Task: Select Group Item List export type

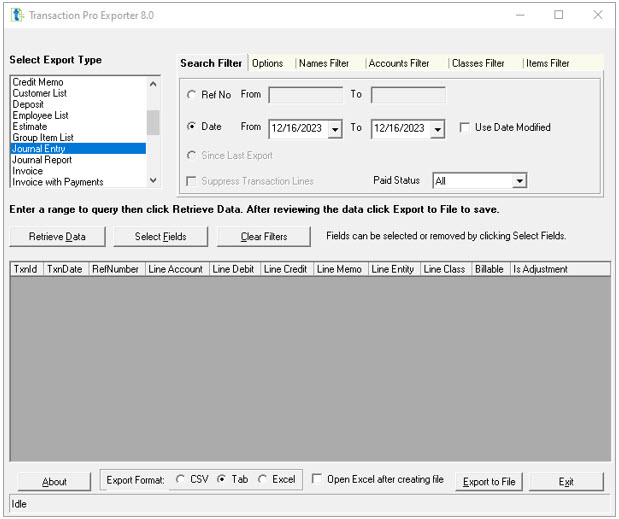Action: tap(78, 137)
